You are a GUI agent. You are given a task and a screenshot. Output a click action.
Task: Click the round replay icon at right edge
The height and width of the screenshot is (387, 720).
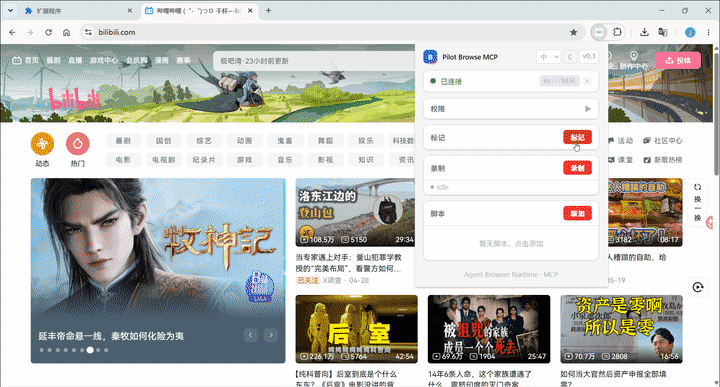[x=698, y=287]
